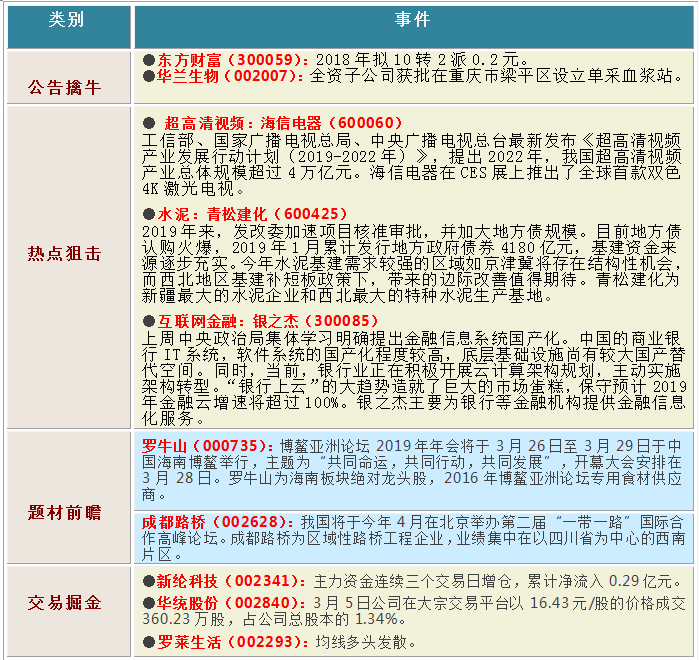This screenshot has width=699, height=660.
Task: Click heading 水泥：青松建化（600425）
Action: click(x=252, y=214)
